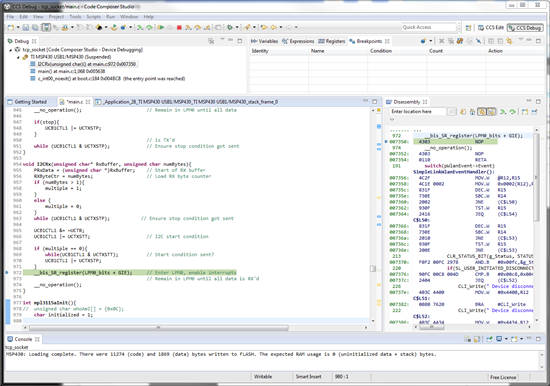
Task: Open the New file dropdown arrow
Action: click(18, 27)
